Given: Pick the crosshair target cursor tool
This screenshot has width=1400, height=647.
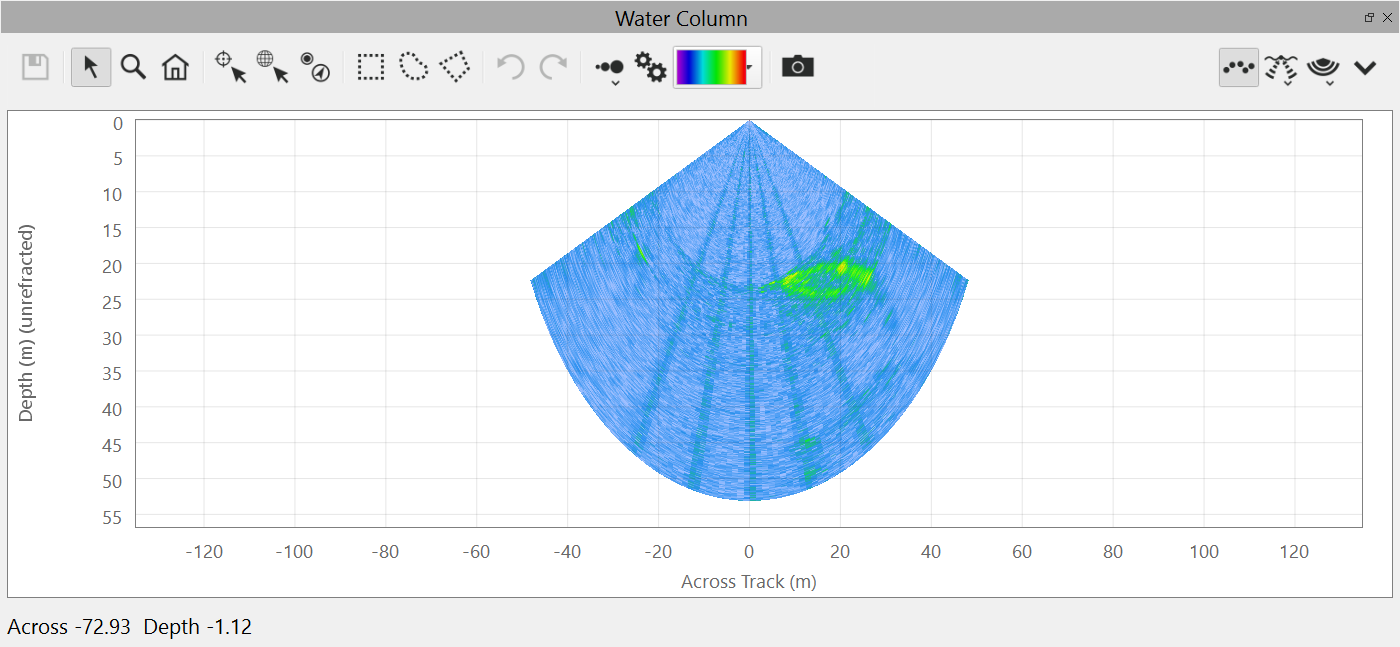Looking at the screenshot, I should [x=230, y=67].
